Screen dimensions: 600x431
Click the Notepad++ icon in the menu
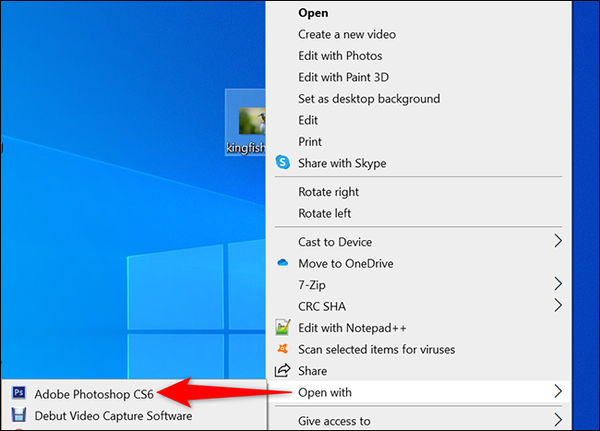coord(282,327)
